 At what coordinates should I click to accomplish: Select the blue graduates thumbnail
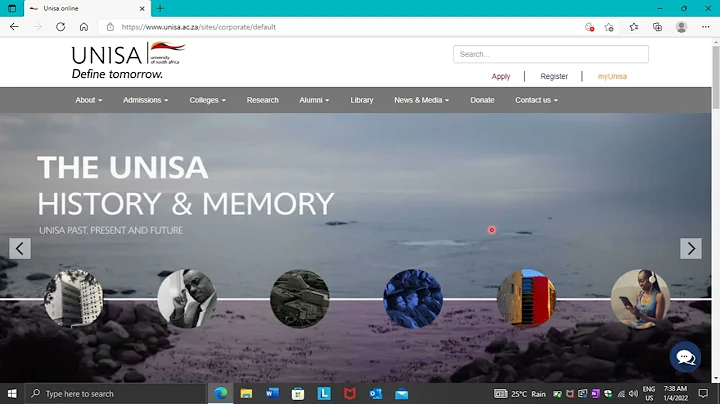click(413, 299)
